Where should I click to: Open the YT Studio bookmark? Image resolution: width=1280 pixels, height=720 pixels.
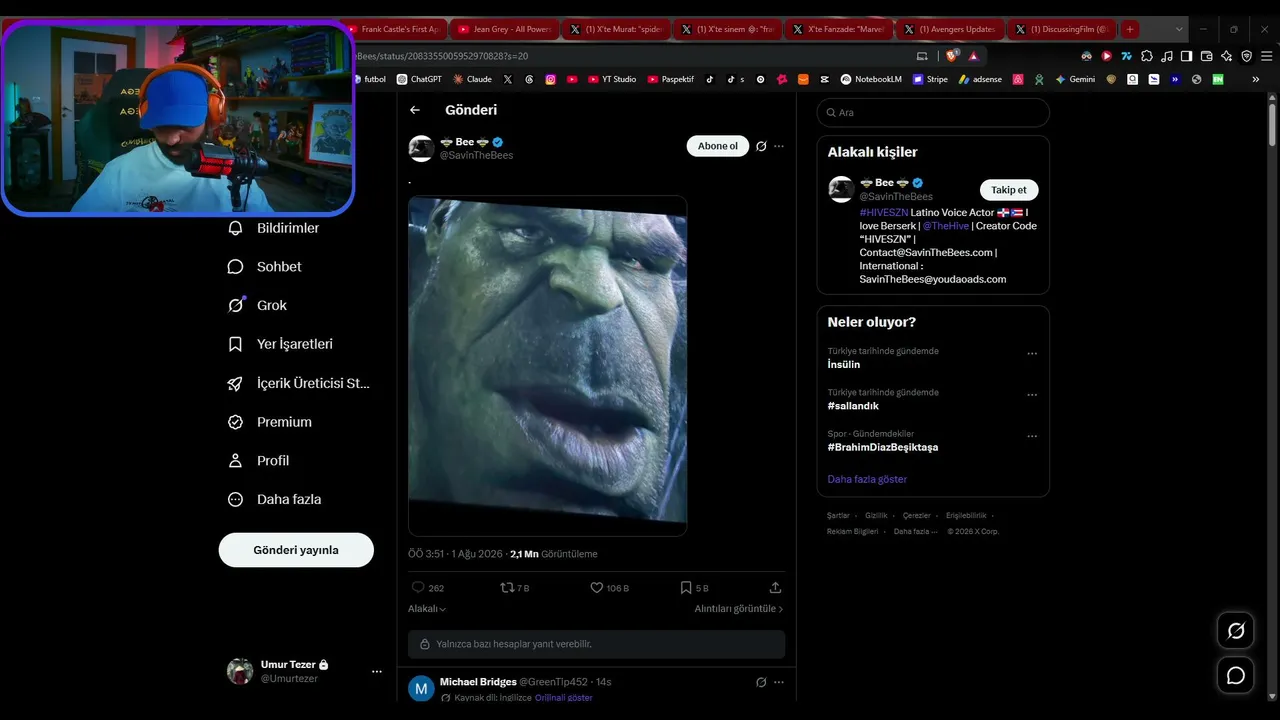click(x=612, y=79)
